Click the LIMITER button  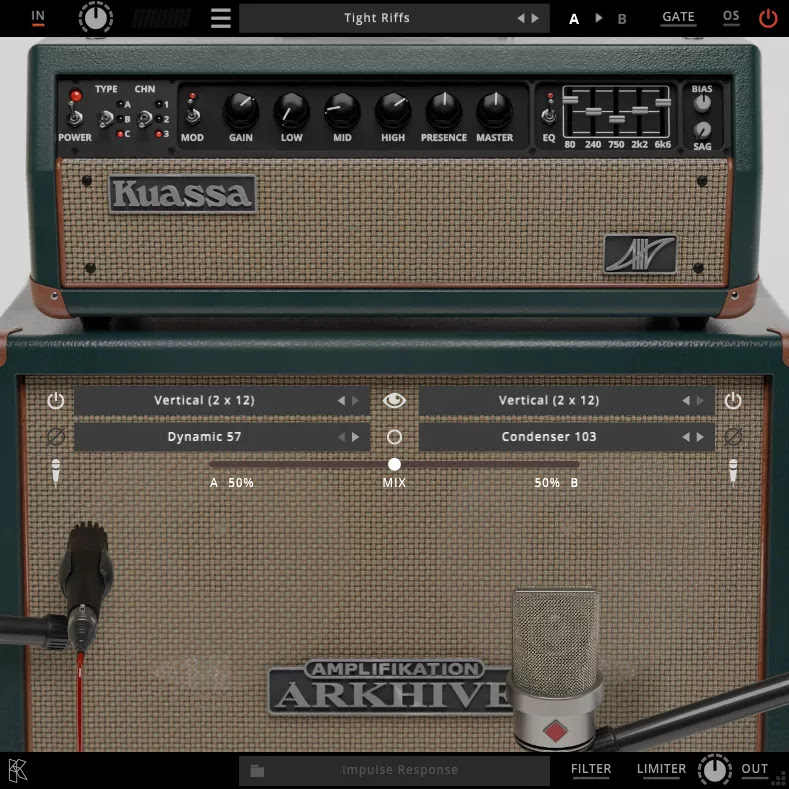click(x=661, y=769)
